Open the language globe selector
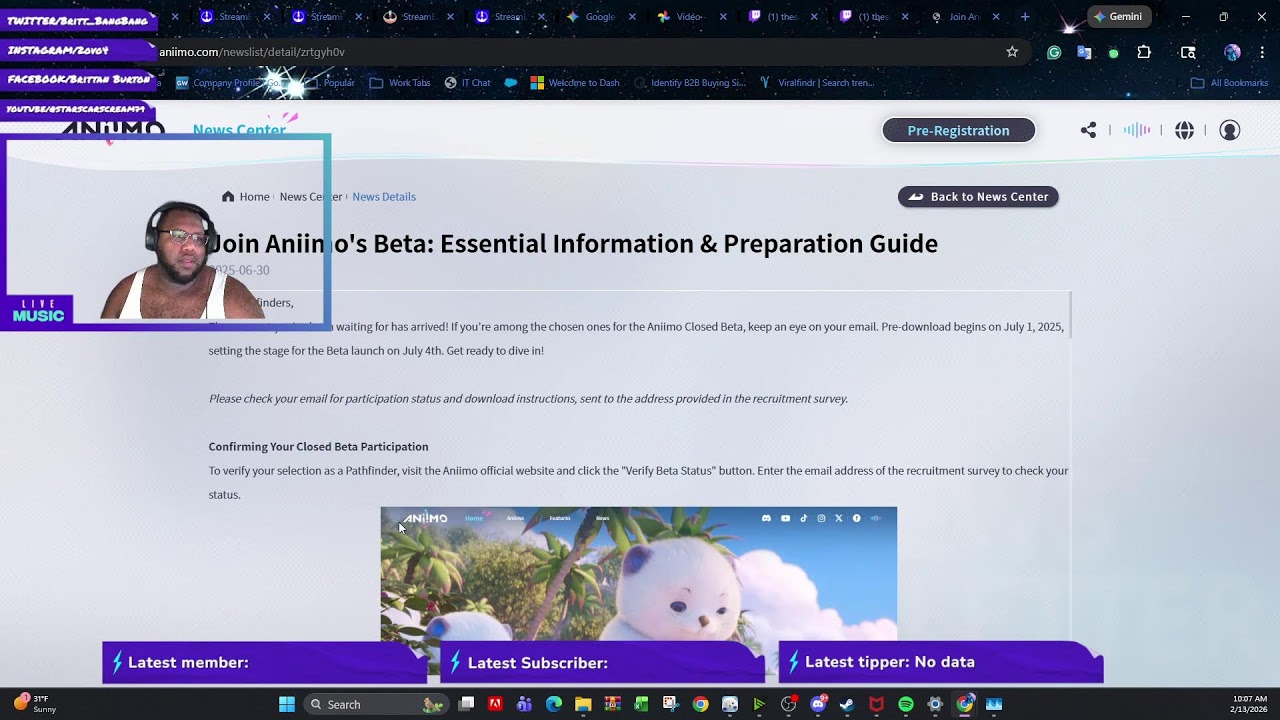This screenshot has width=1280, height=720. 1184,130
